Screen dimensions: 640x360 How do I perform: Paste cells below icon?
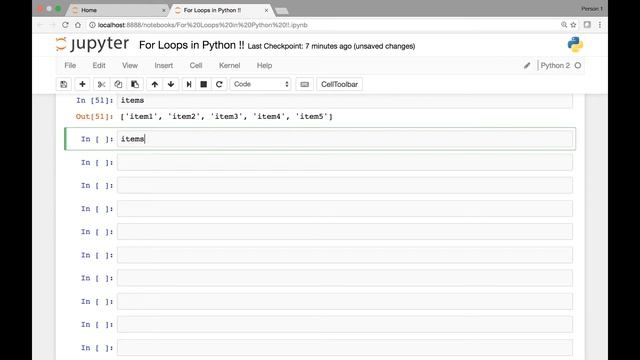135,84
